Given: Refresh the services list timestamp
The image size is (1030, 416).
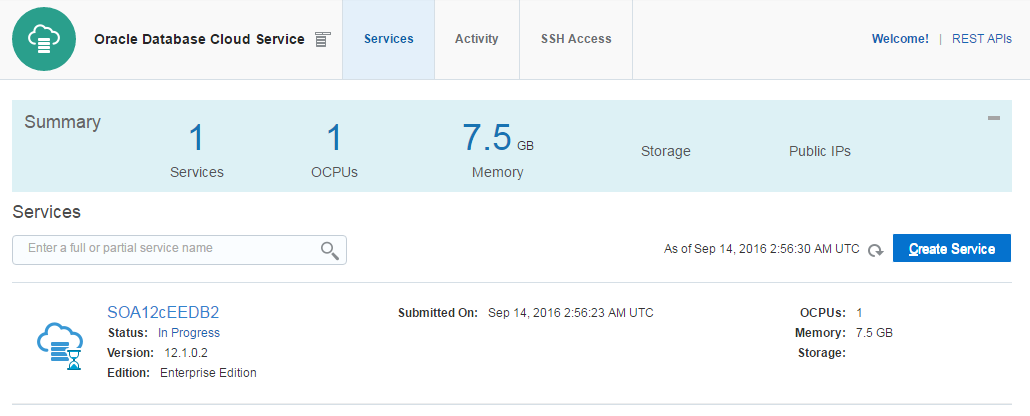Looking at the screenshot, I should (x=875, y=250).
